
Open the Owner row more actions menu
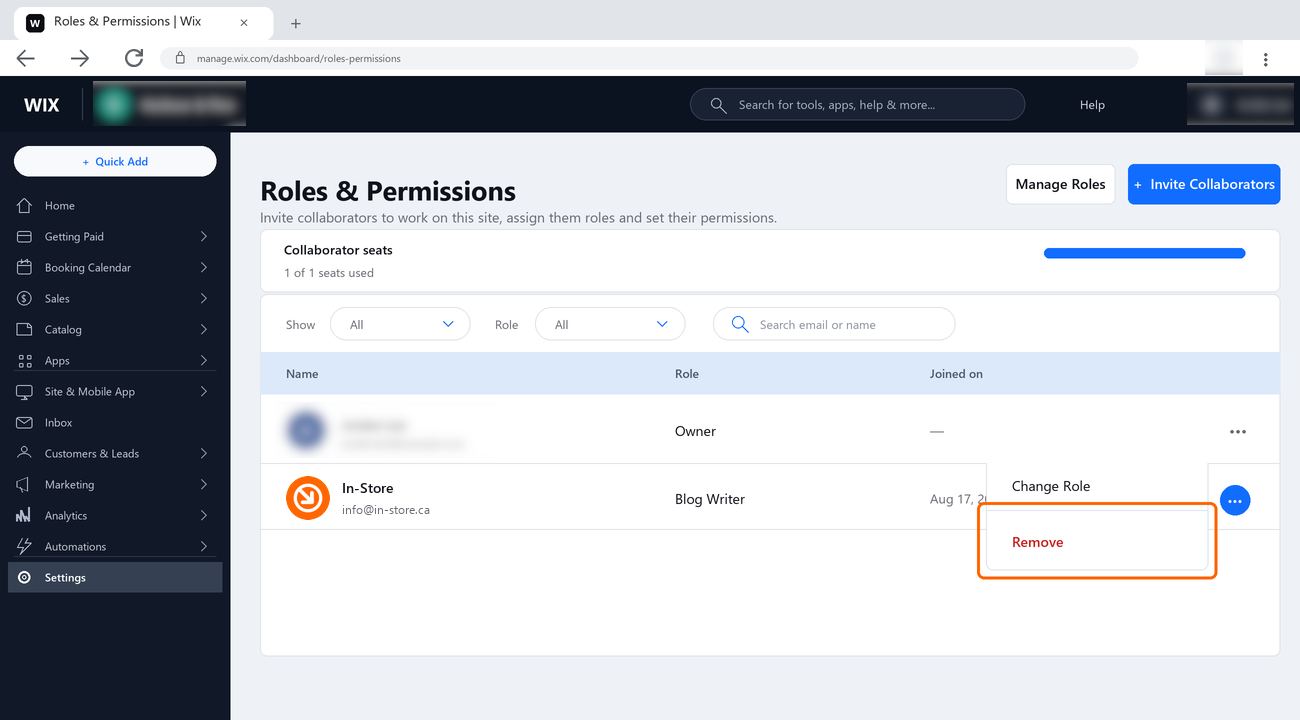coord(1238,432)
